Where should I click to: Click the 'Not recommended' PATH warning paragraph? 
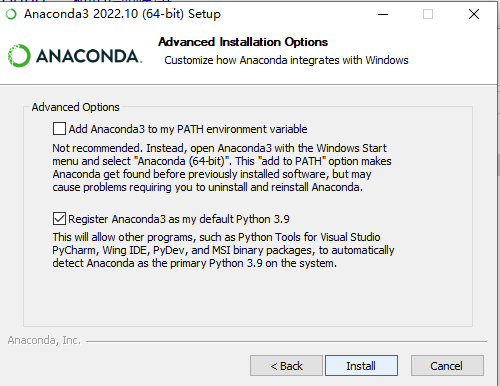(x=222, y=168)
